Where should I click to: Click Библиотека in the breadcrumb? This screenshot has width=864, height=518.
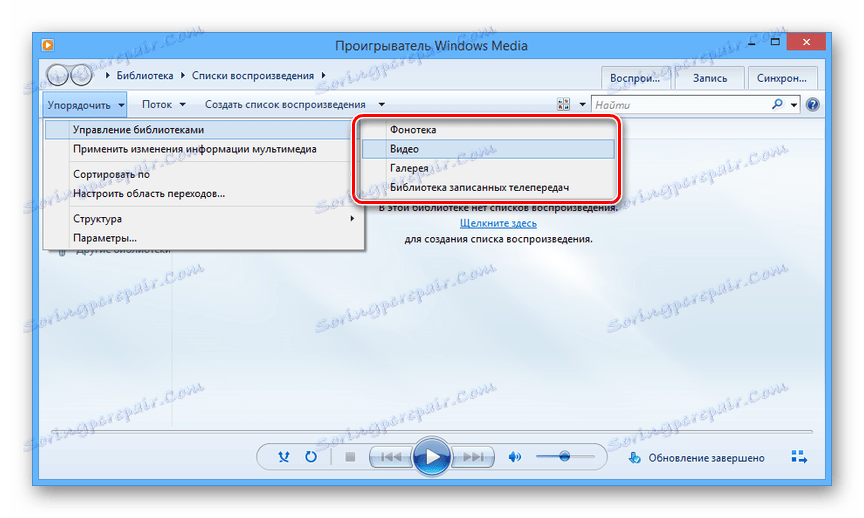(145, 75)
